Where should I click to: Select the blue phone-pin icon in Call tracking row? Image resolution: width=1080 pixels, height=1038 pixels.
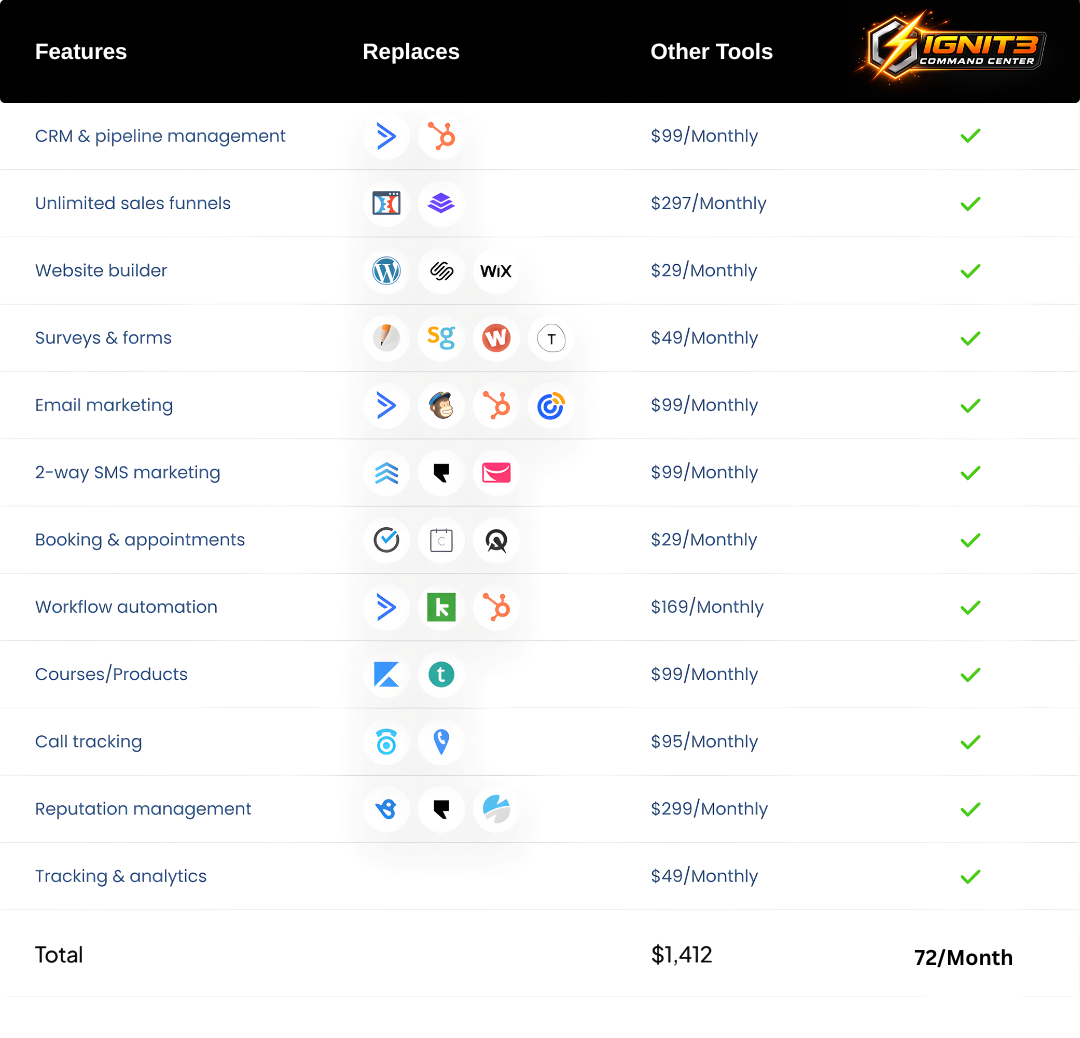coord(442,742)
